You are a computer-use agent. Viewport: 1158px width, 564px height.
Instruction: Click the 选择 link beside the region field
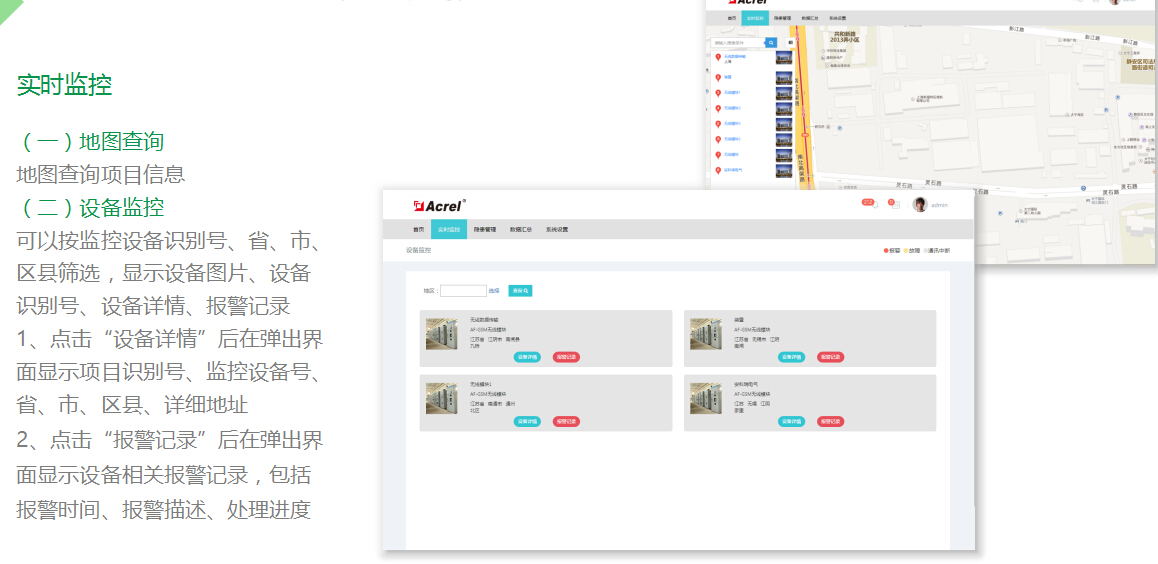pos(494,291)
